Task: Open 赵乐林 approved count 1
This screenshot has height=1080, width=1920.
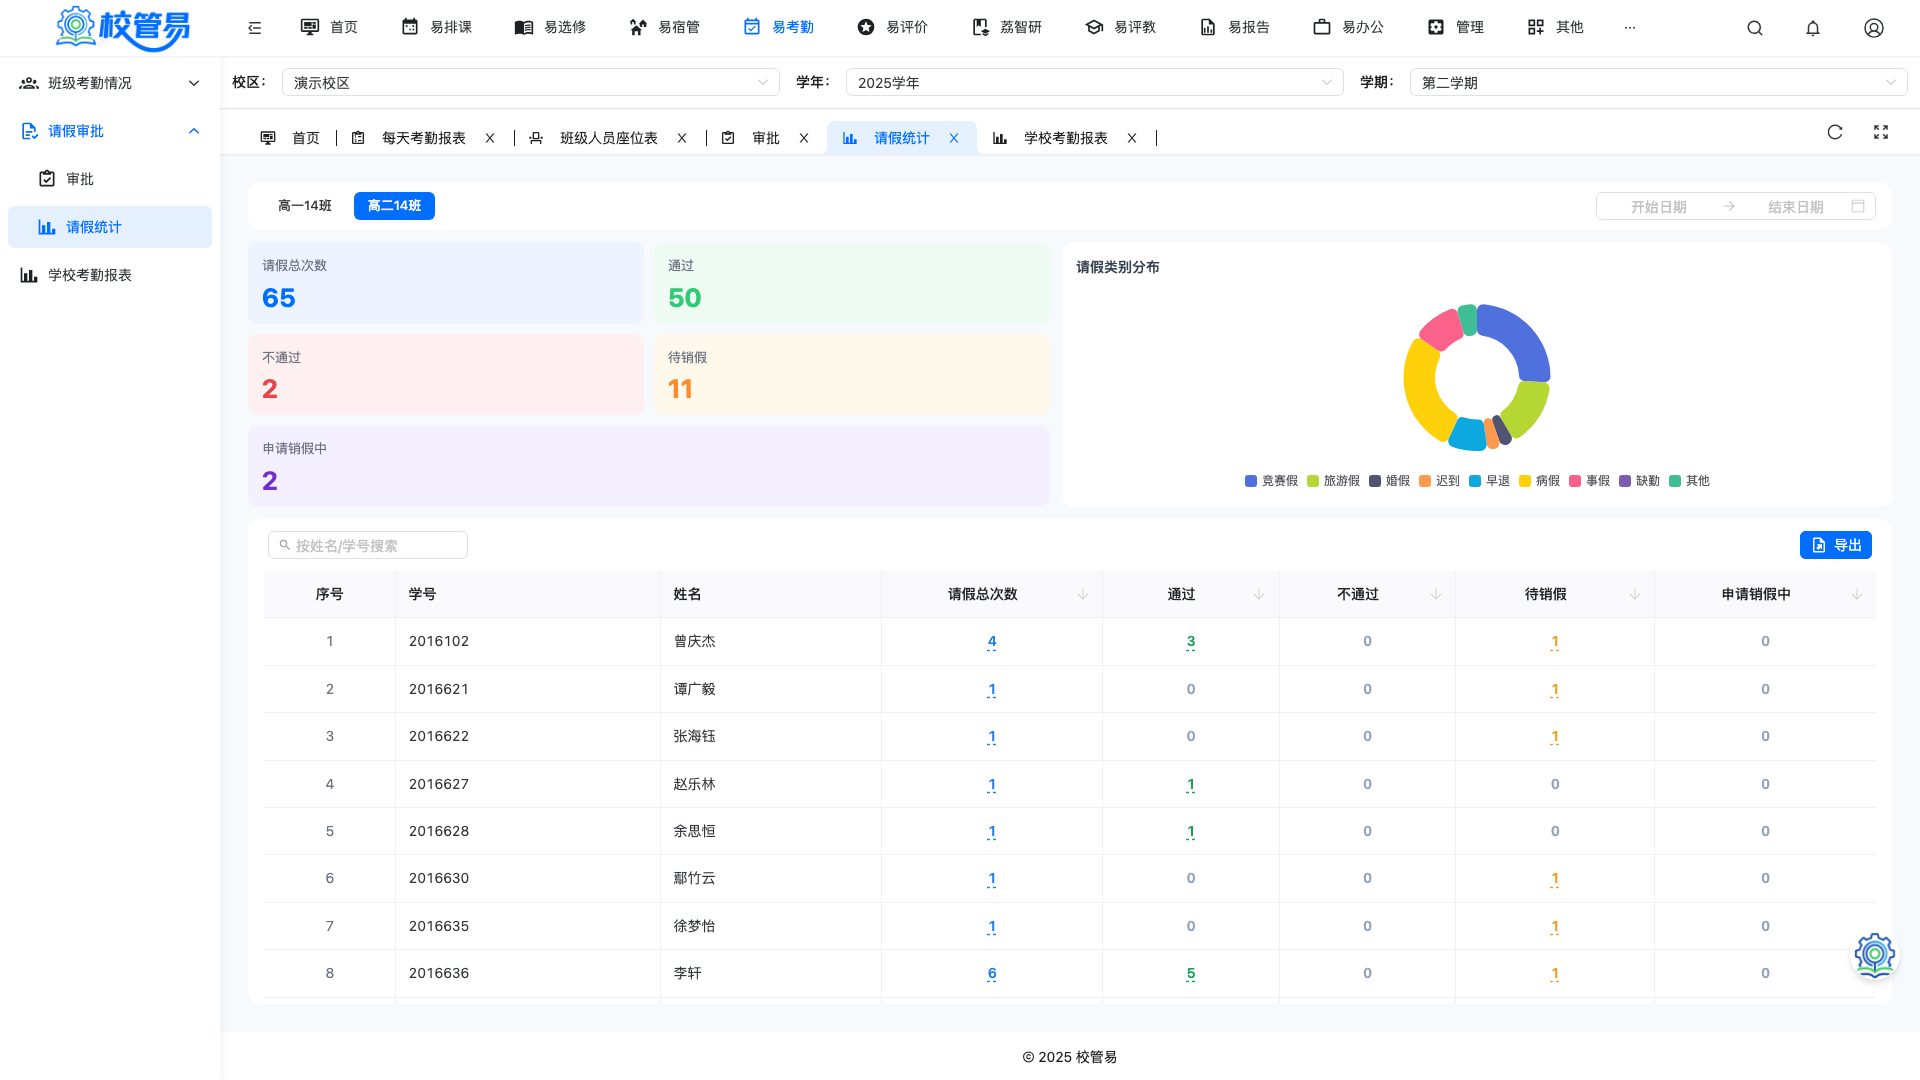Action: point(1190,785)
